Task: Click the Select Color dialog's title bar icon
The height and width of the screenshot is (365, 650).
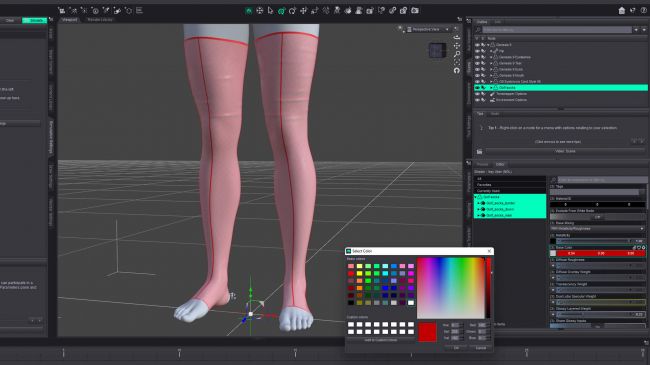Action: (x=349, y=251)
